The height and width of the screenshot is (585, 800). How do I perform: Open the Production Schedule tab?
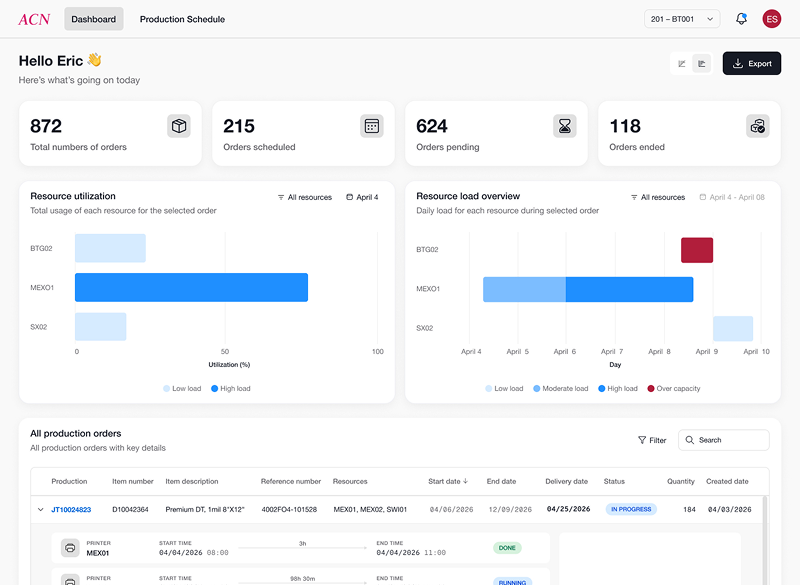point(182,19)
